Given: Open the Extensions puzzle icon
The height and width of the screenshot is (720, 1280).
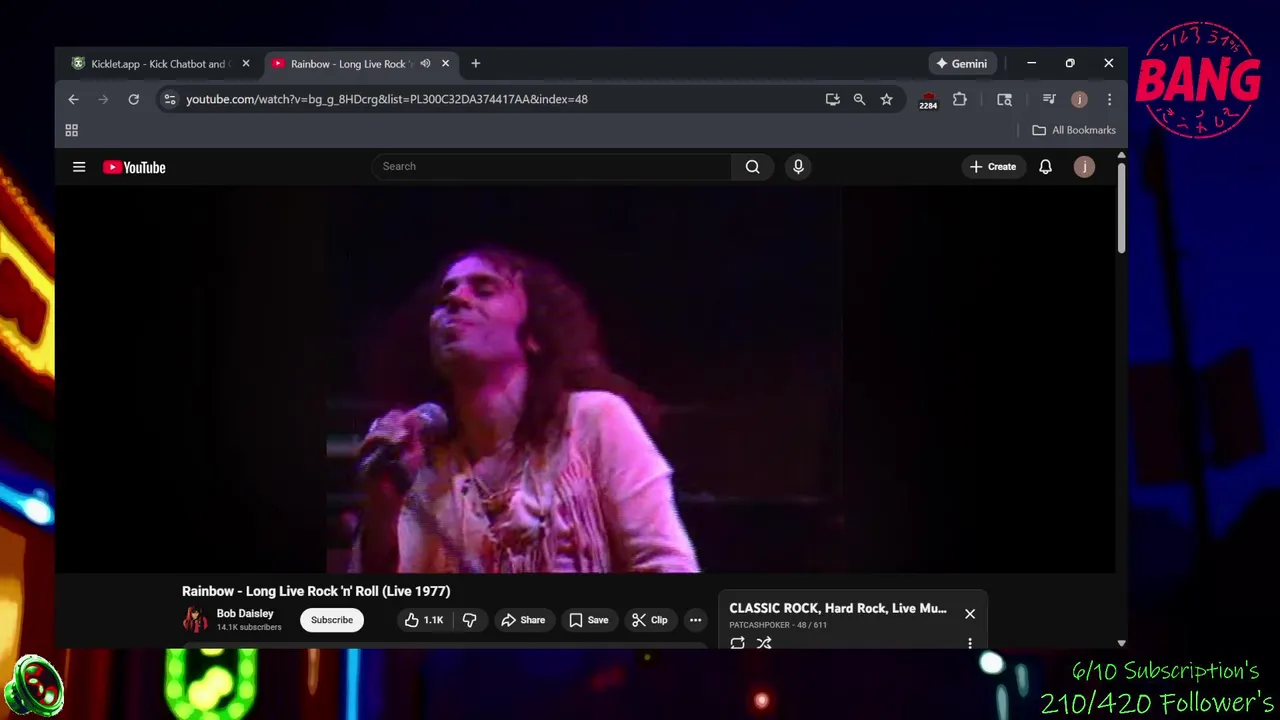Looking at the screenshot, I should 960,99.
